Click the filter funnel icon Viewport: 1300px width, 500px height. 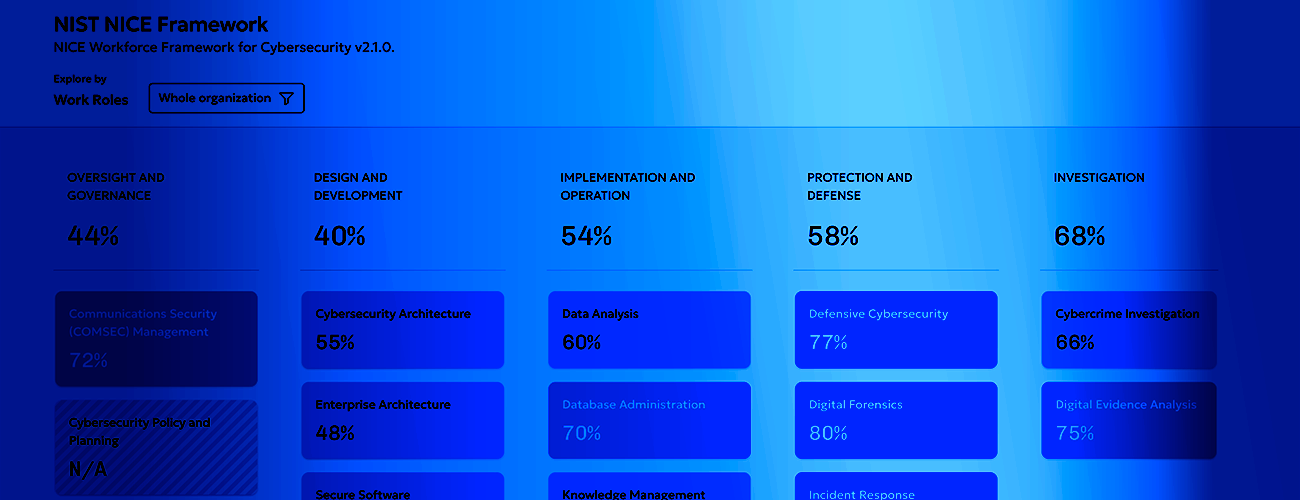click(x=287, y=98)
